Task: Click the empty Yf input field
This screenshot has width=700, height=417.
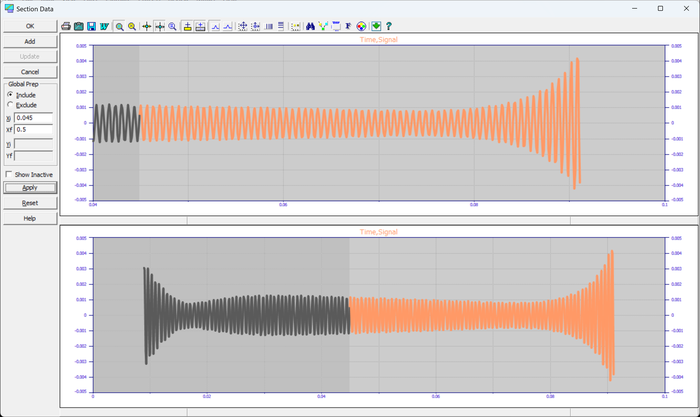Action: coord(33,156)
